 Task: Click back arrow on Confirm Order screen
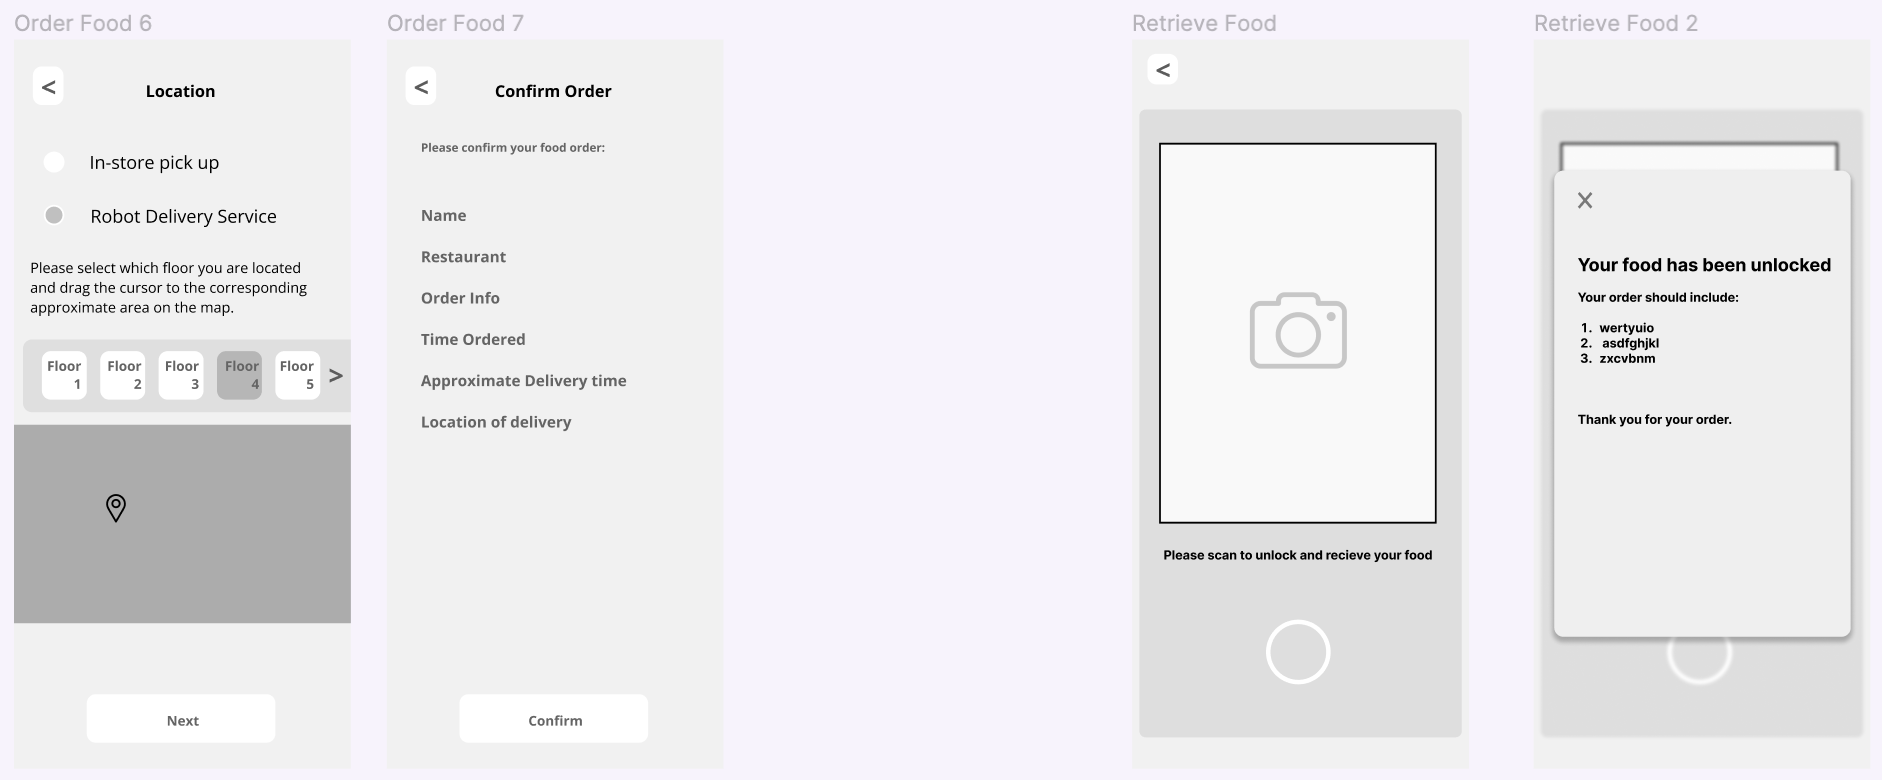[x=421, y=87]
